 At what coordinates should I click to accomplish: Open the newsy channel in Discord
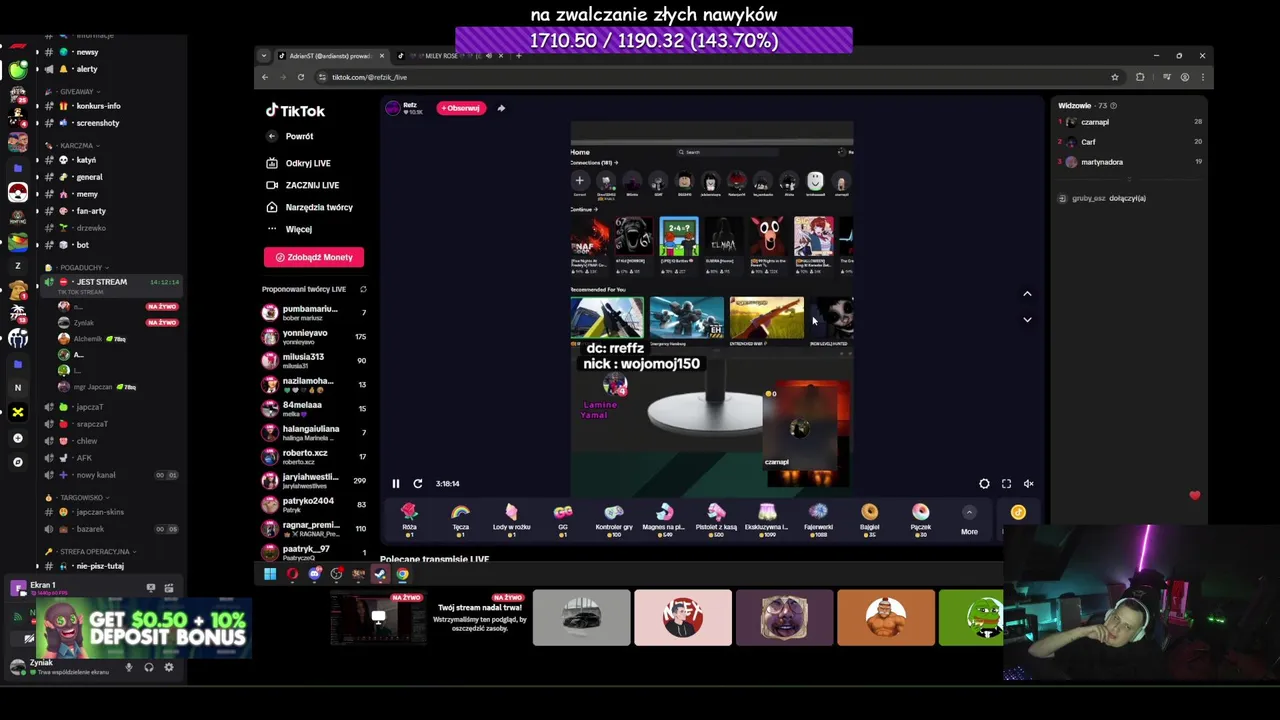coord(87,52)
